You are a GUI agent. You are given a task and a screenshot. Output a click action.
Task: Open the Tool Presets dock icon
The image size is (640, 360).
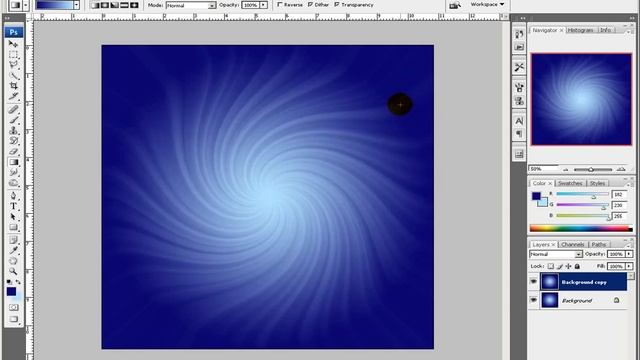point(519,67)
